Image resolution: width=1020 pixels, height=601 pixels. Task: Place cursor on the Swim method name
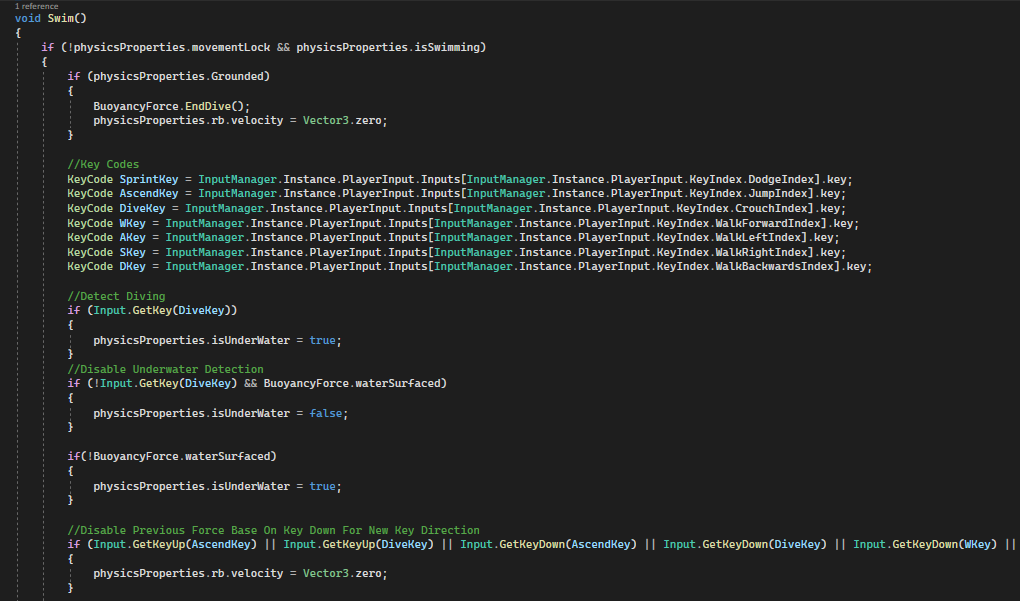click(x=60, y=18)
